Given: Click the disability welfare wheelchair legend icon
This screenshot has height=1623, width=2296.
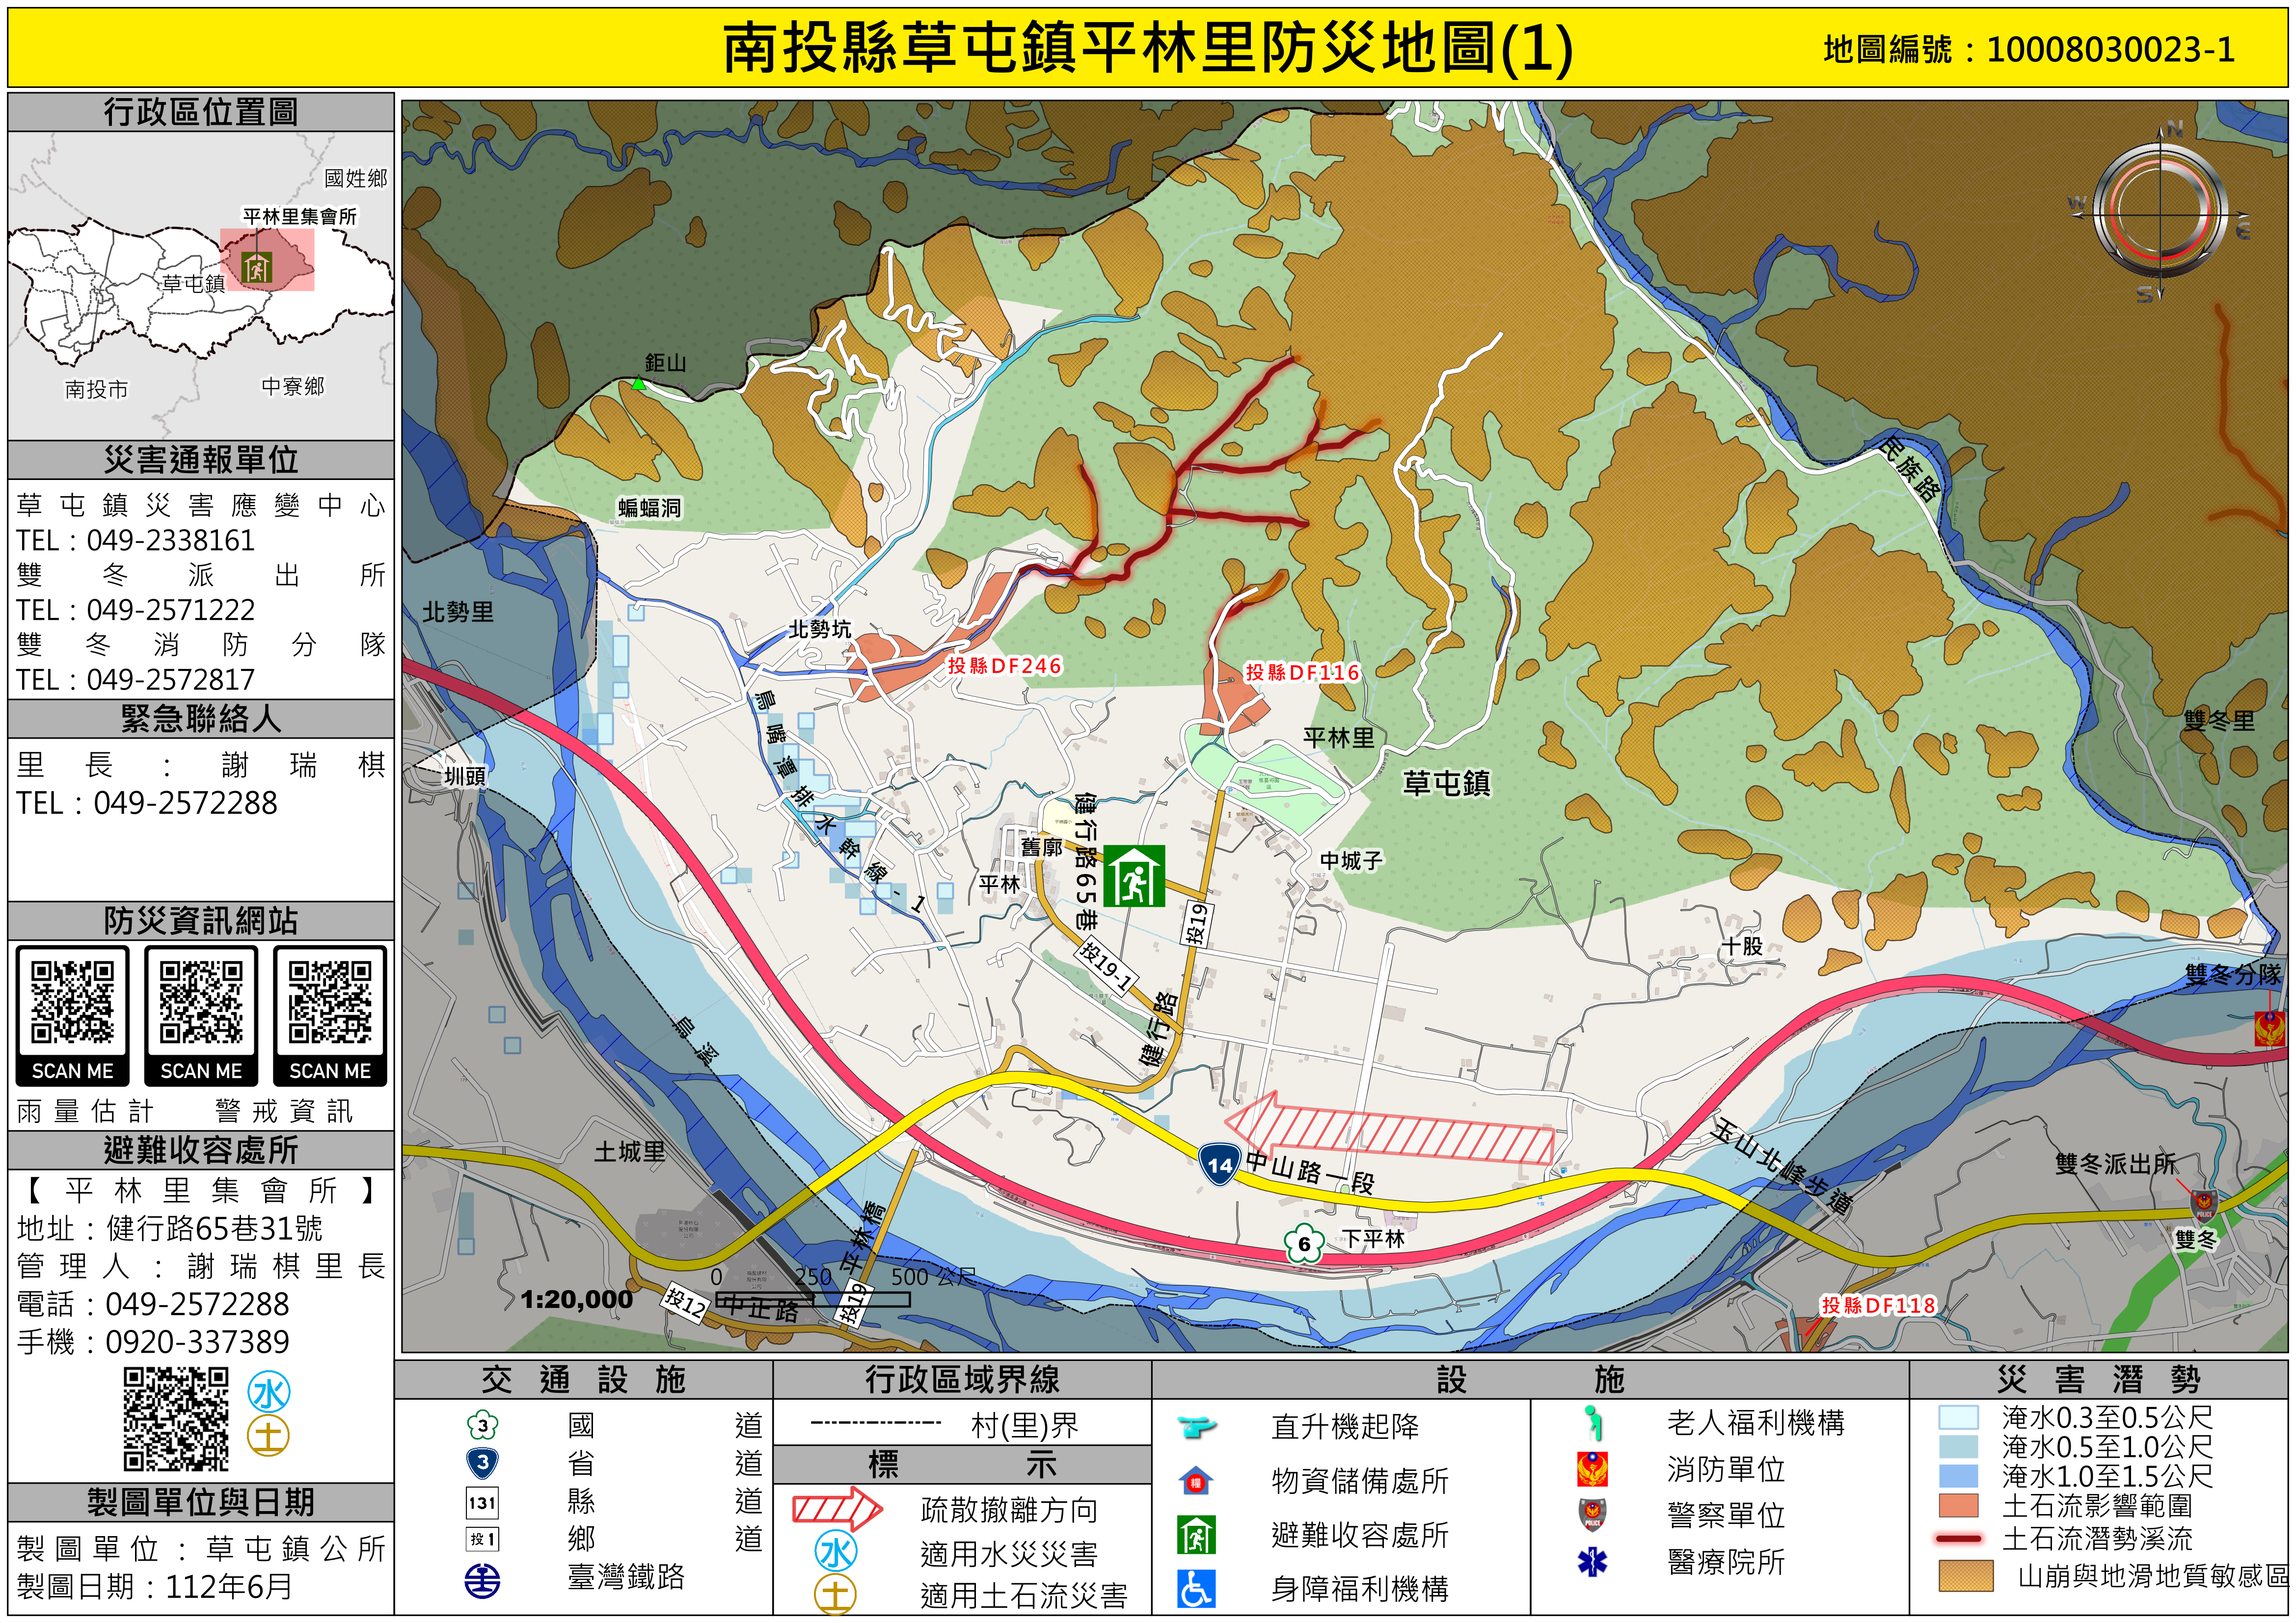Looking at the screenshot, I should click(x=1196, y=1588).
